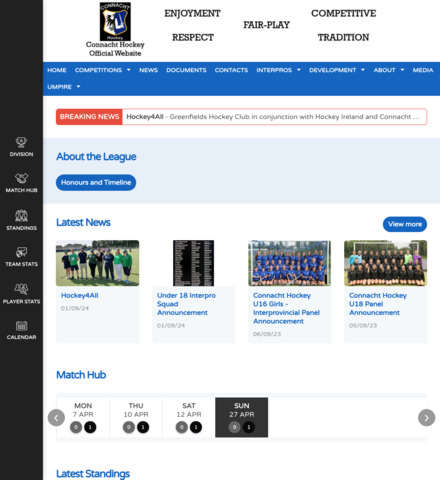440x480 pixels.
Task: Expand the Competitions dropdown arrow
Action: [129, 70]
